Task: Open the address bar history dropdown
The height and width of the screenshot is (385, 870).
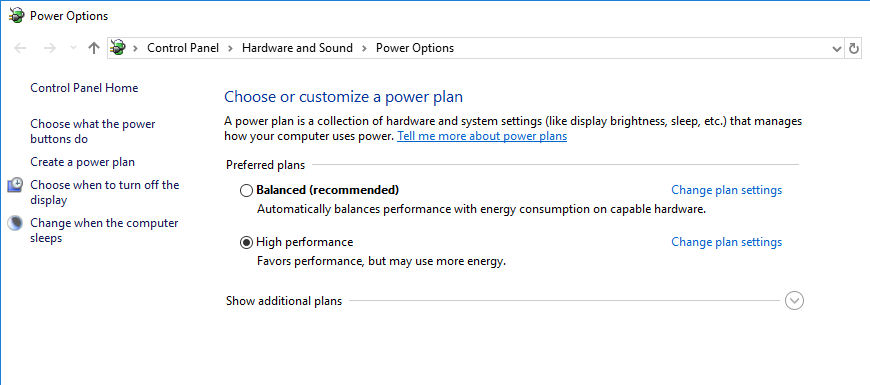Action: [837, 48]
